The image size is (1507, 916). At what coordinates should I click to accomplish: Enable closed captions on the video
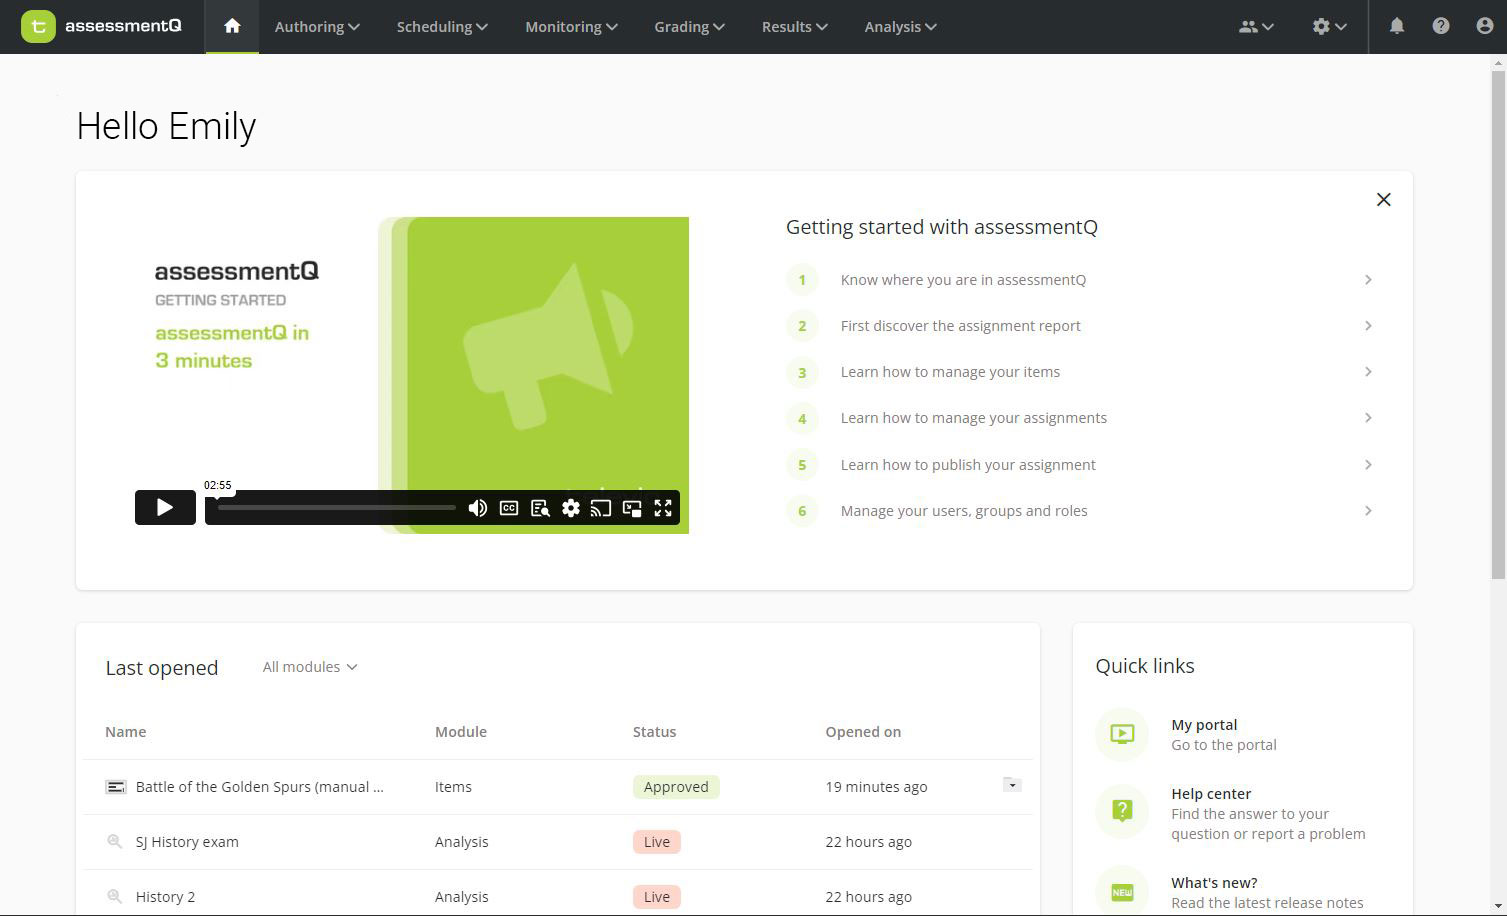[x=509, y=508]
